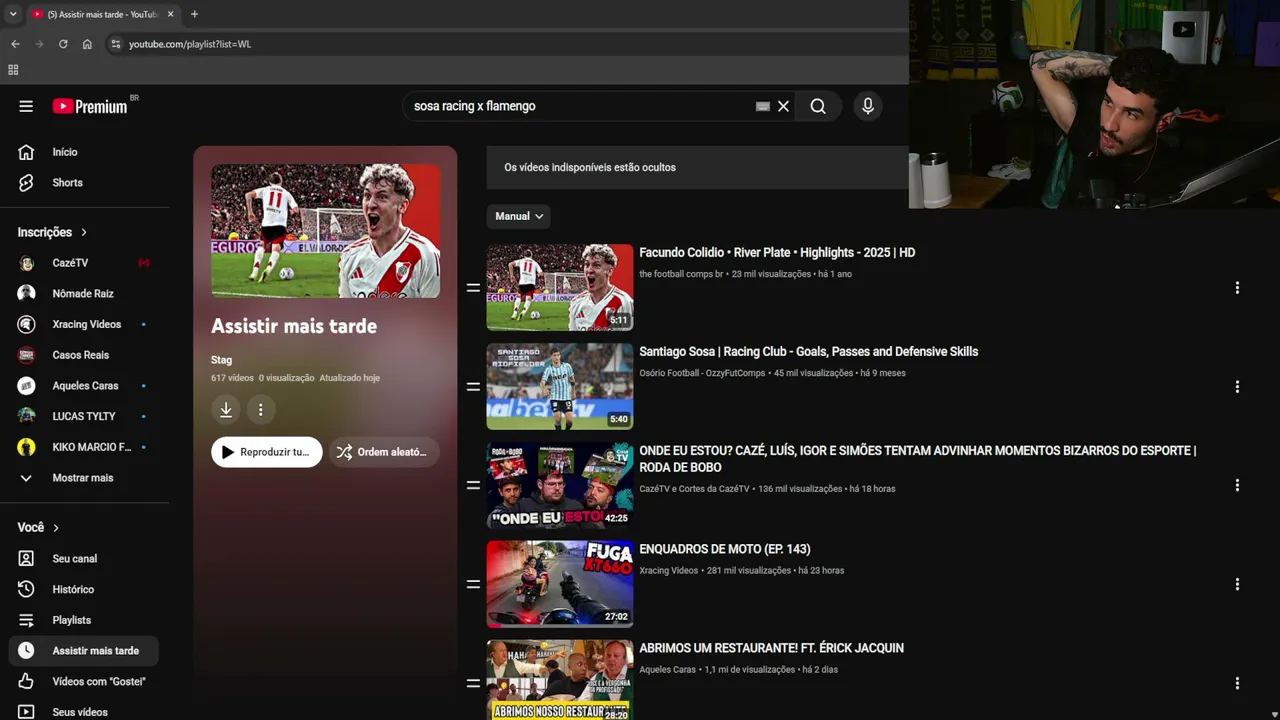The image size is (1280, 720).
Task: Open more options for ENQUADROS DE MOTO video
Action: click(1237, 584)
